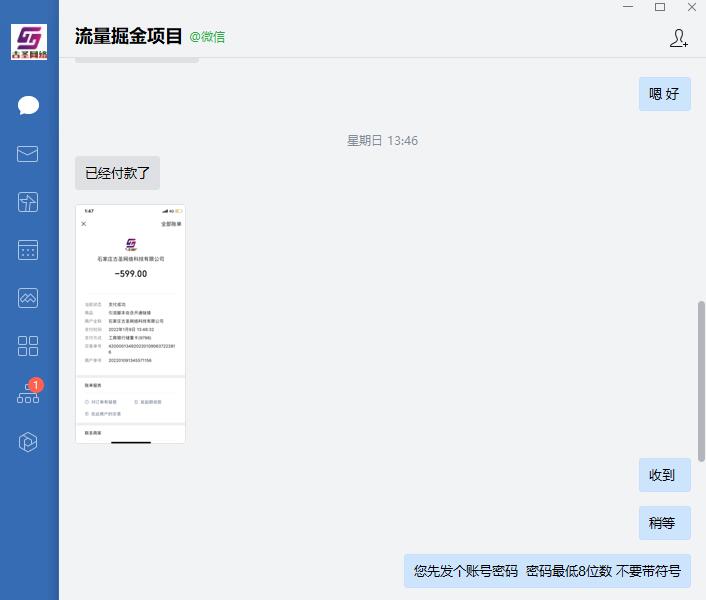
Task: Click the add member icon
Action: (x=678, y=38)
